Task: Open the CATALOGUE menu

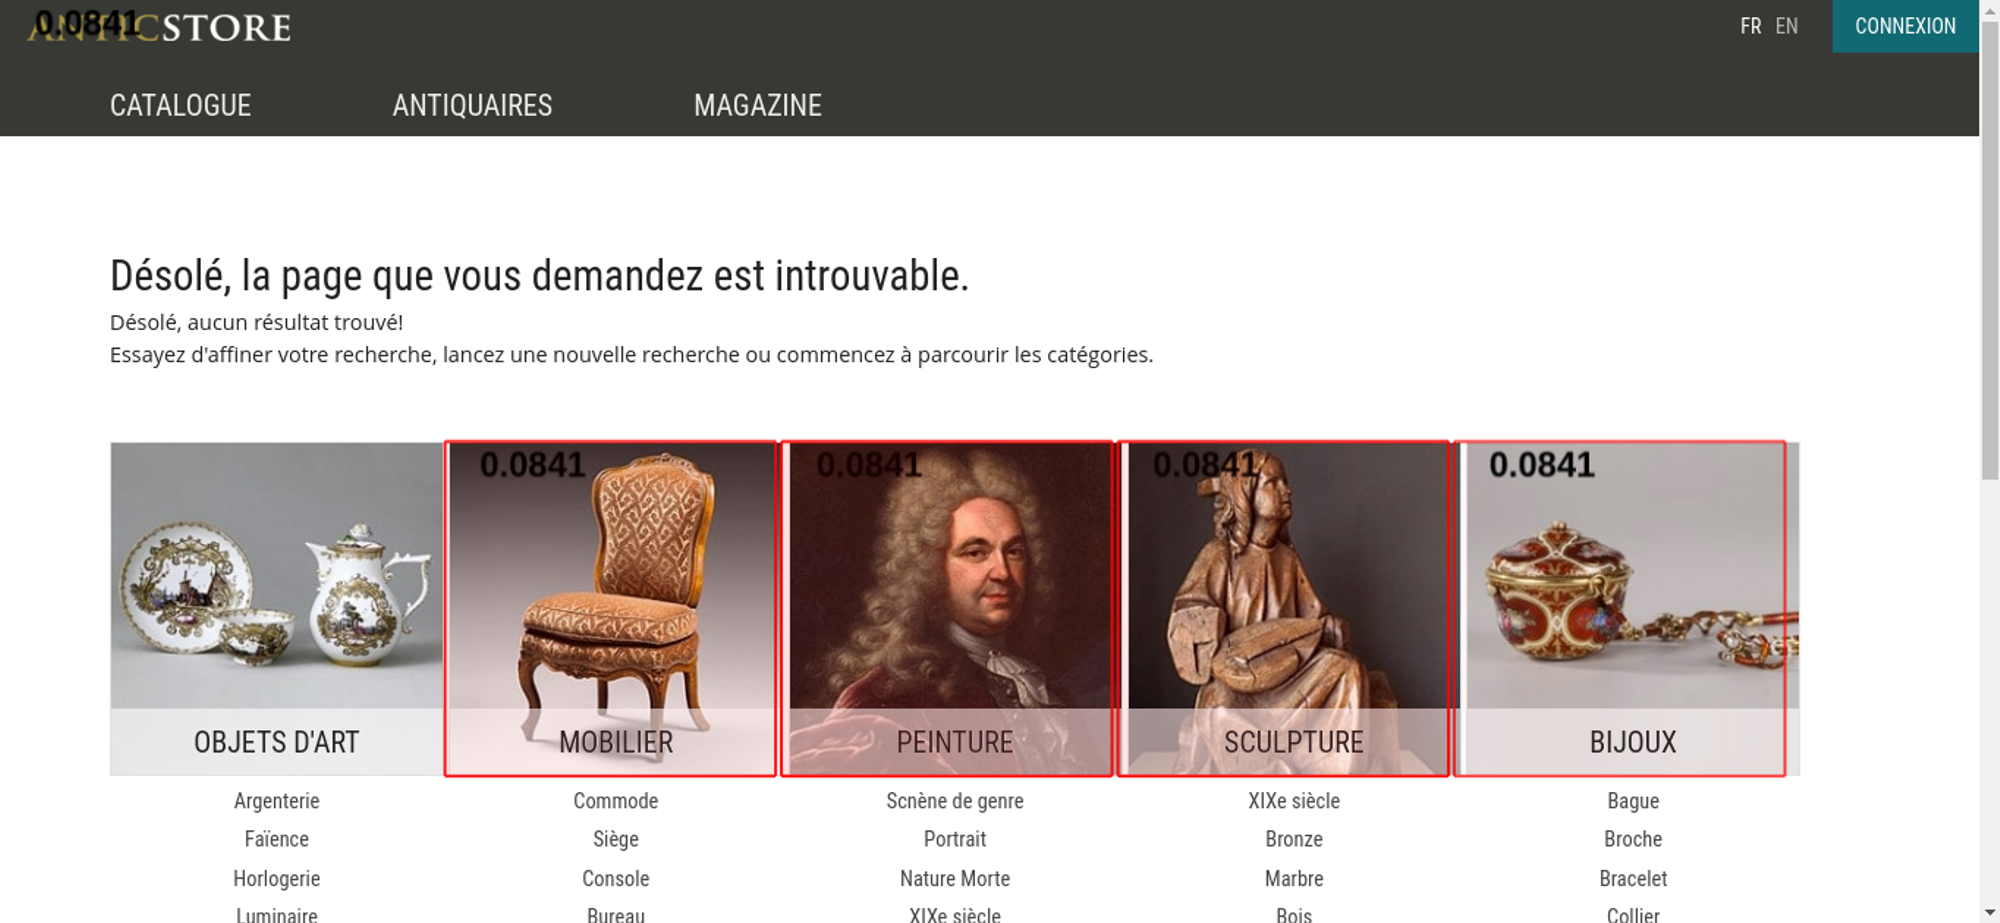Action: [x=180, y=105]
